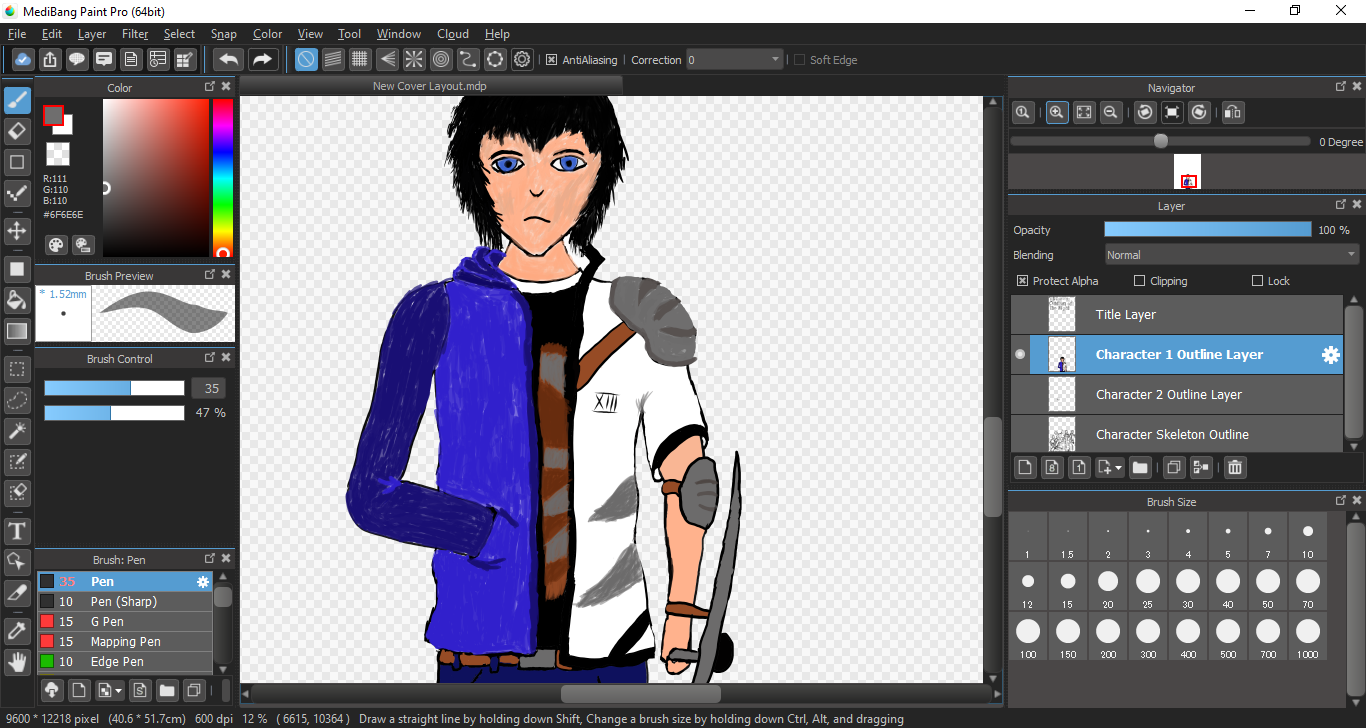Viewport: 1366px width, 728px height.
Task: Open the add layer dropdown arrow
Action: (x=1117, y=468)
